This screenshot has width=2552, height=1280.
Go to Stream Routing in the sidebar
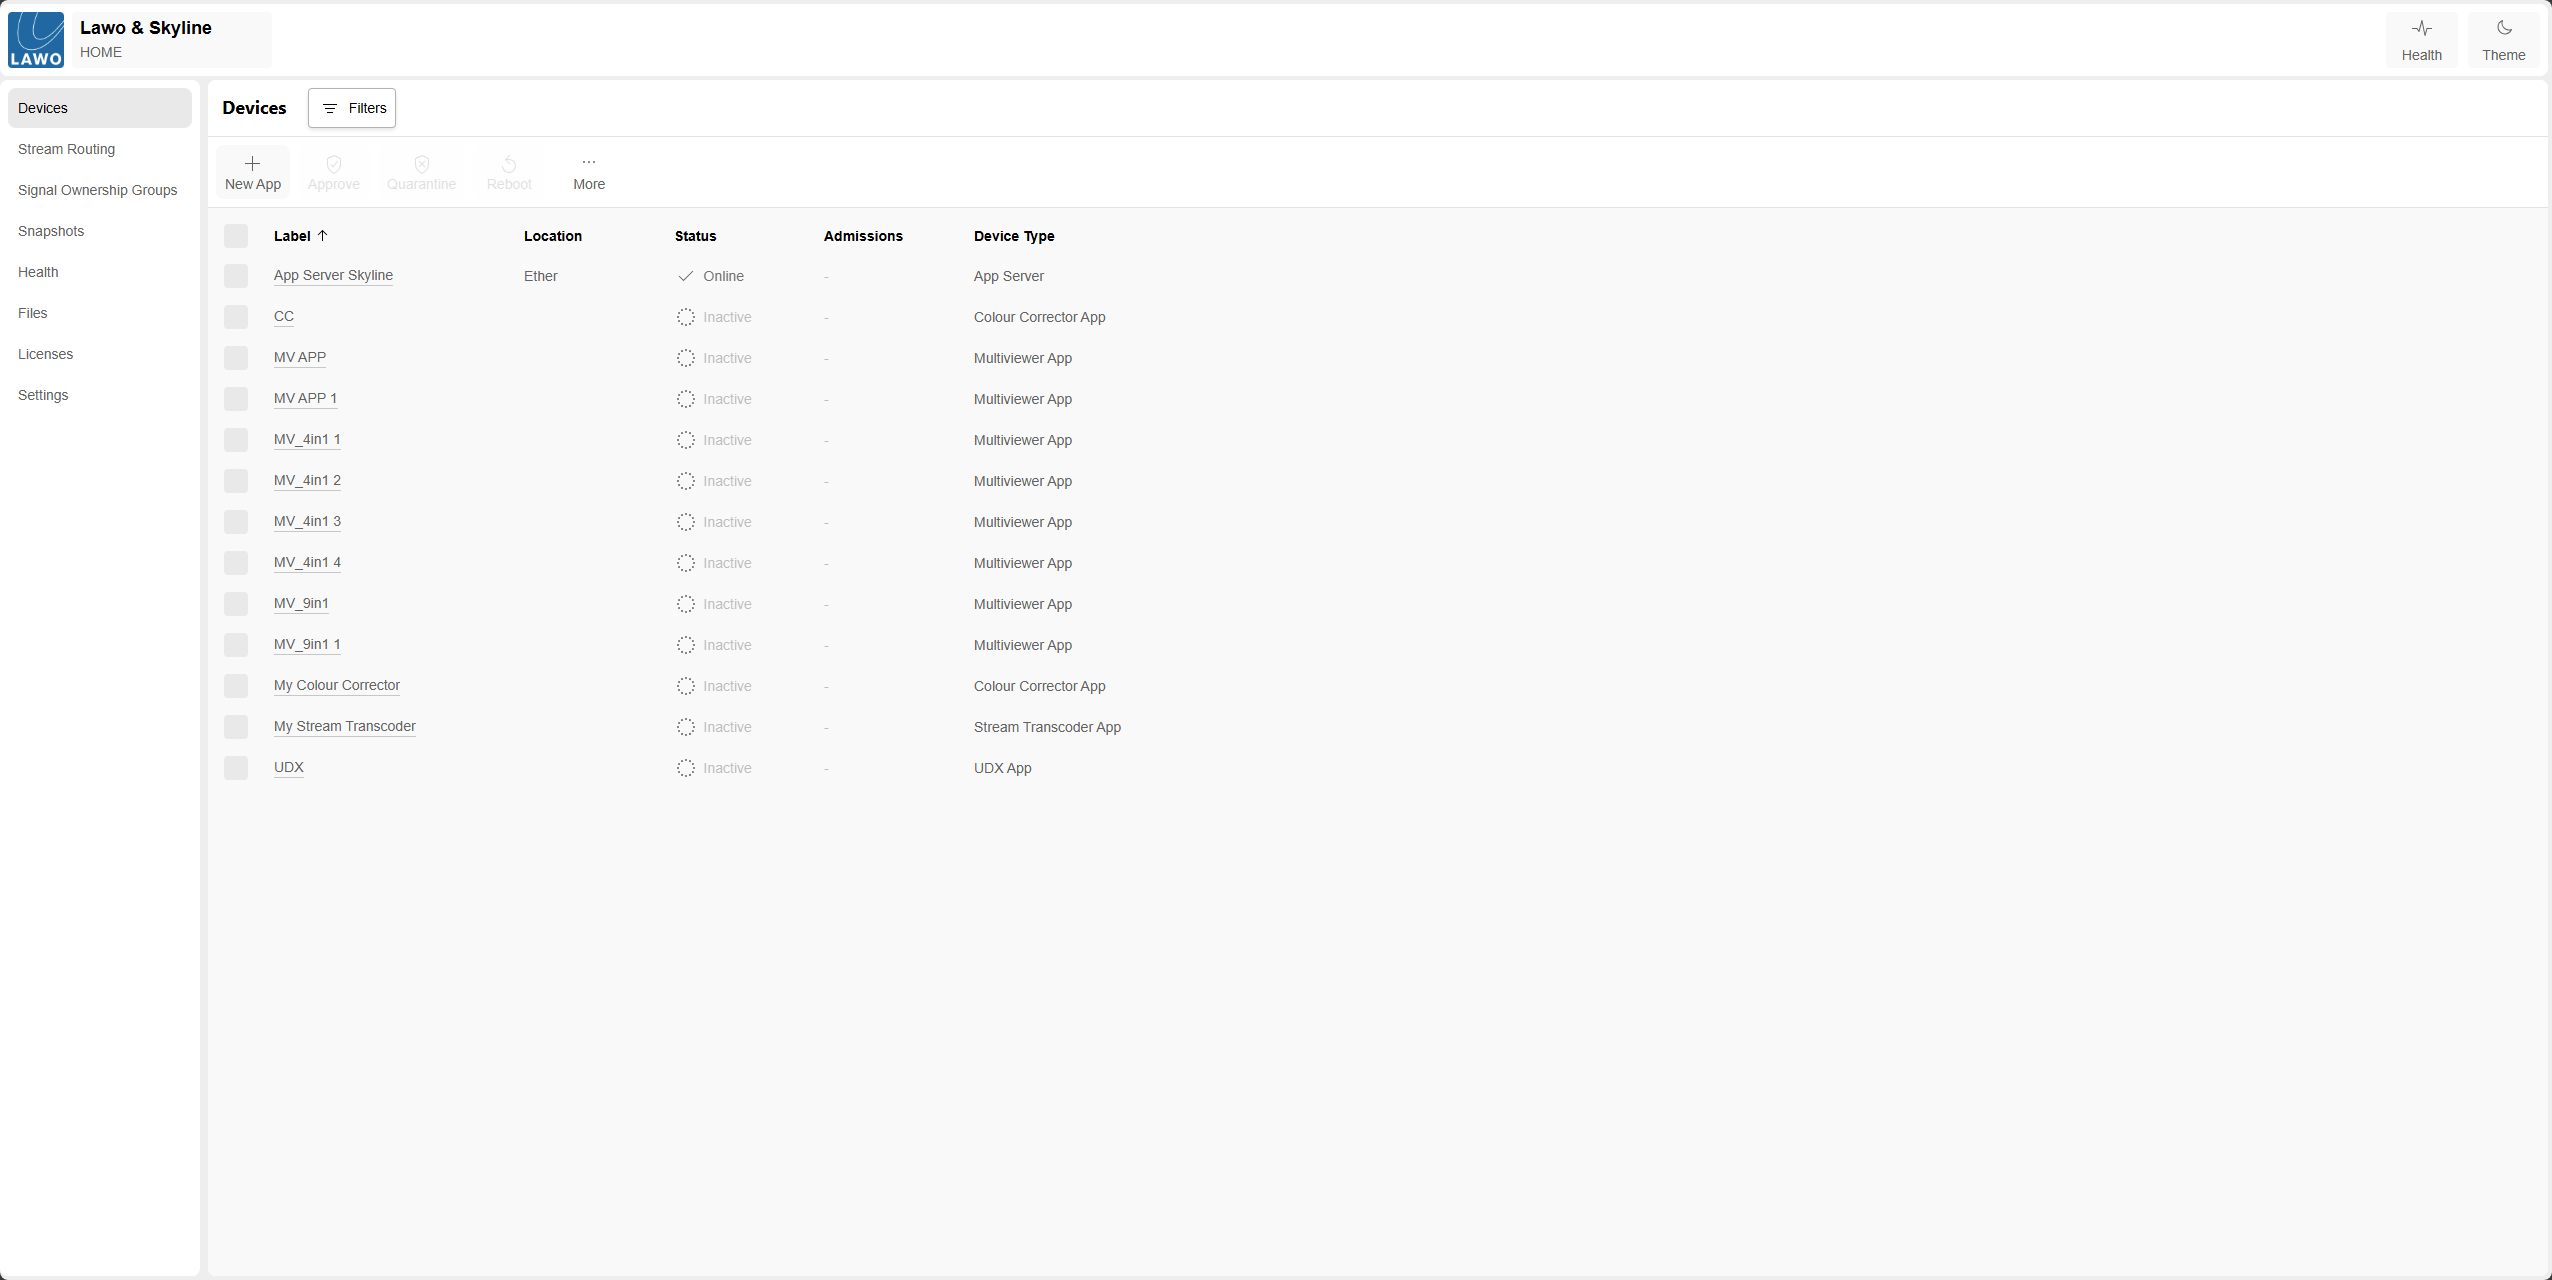click(100, 149)
